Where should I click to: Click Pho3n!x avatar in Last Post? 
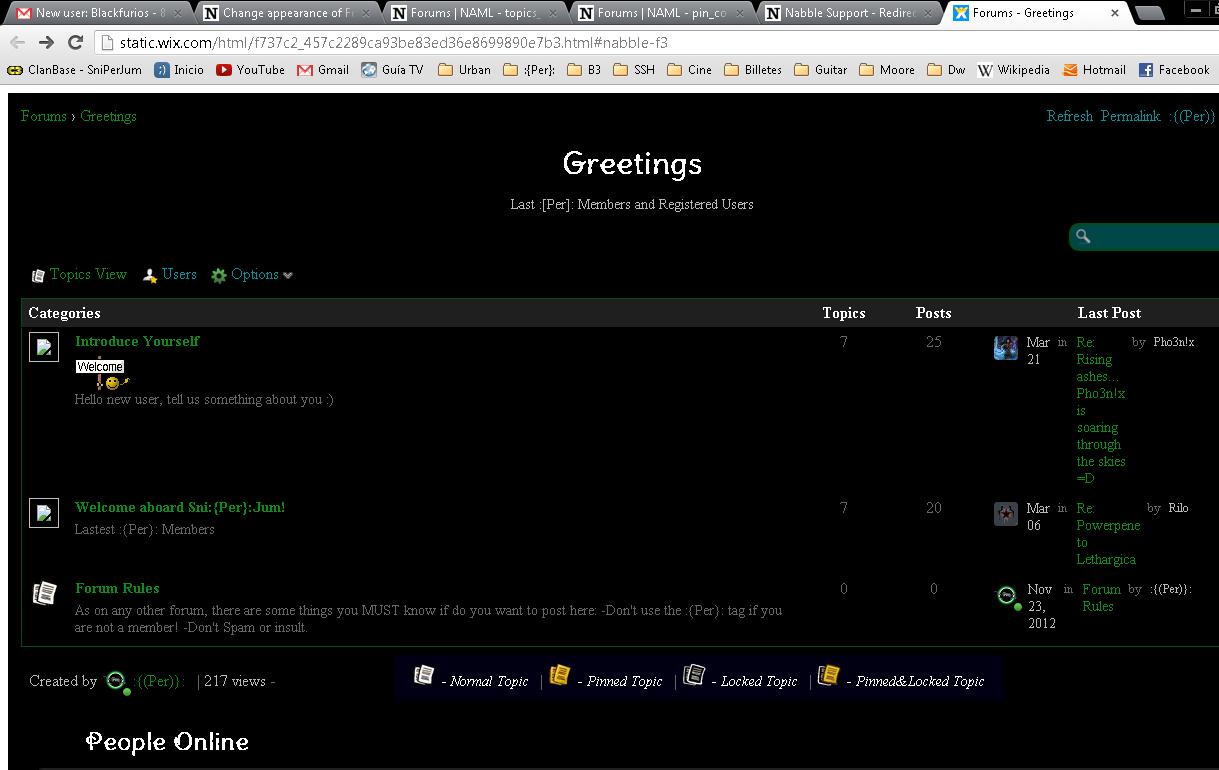1005,348
